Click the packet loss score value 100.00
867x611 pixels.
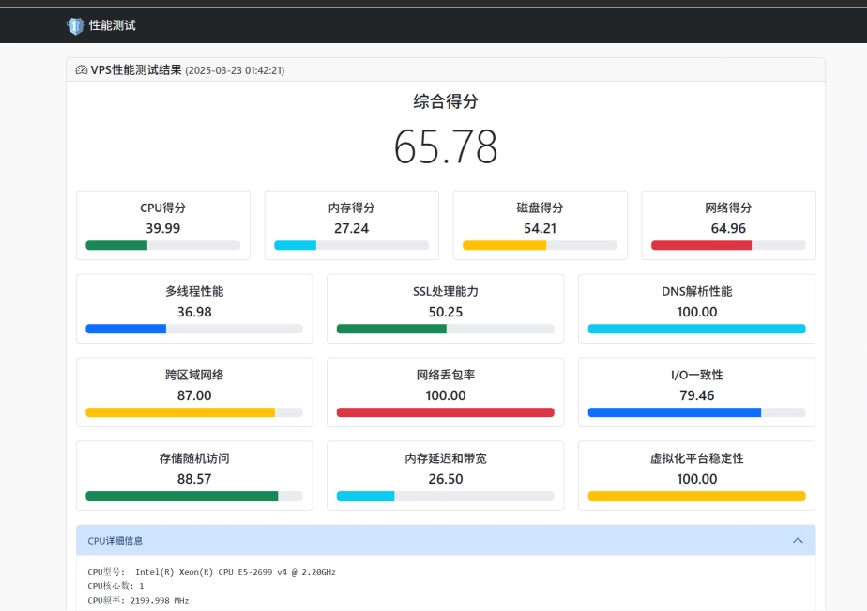click(x=446, y=395)
